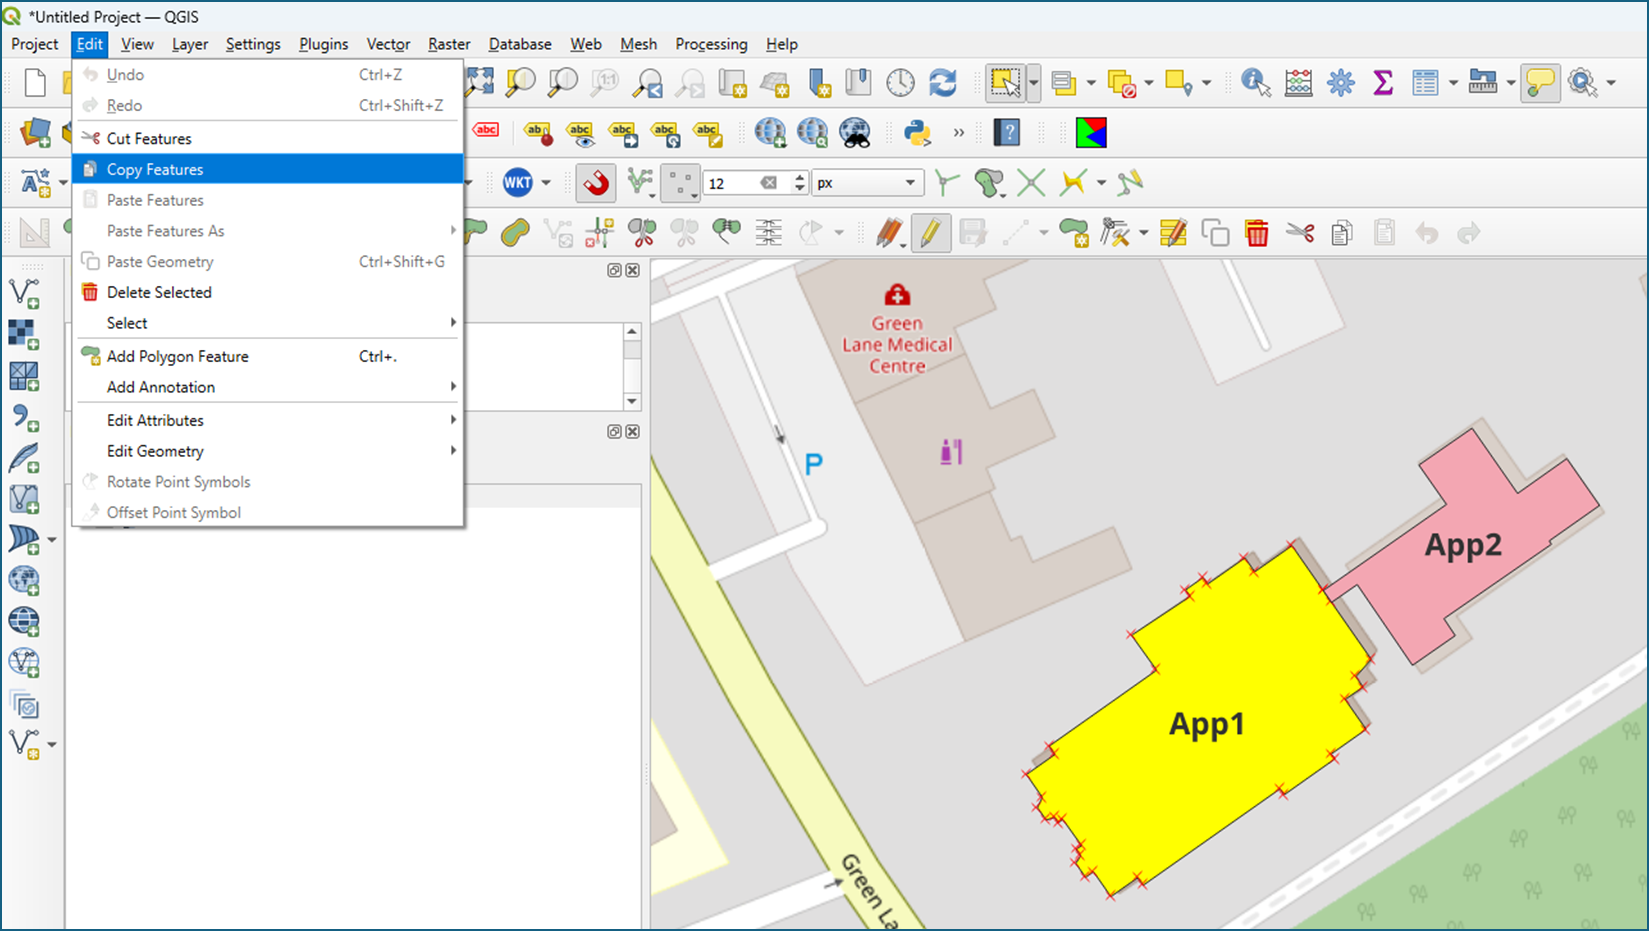Screen dimensions: 1649x931
Task: Open the Raster menu
Action: 449,44
